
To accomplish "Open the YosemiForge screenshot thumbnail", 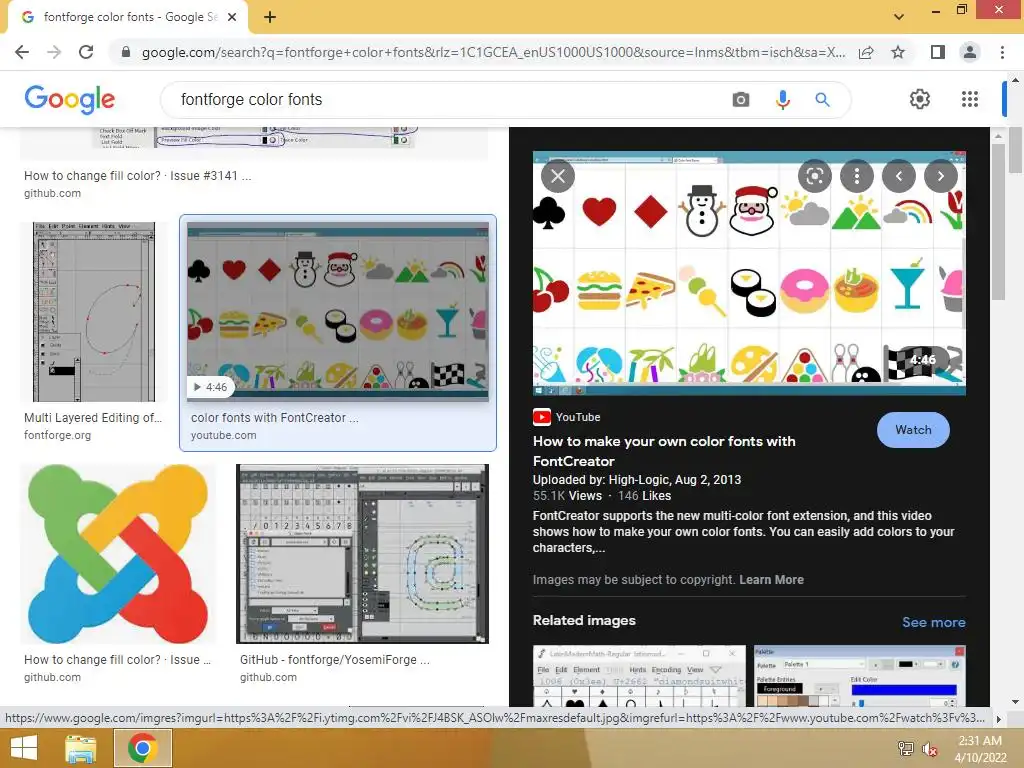I will point(362,554).
